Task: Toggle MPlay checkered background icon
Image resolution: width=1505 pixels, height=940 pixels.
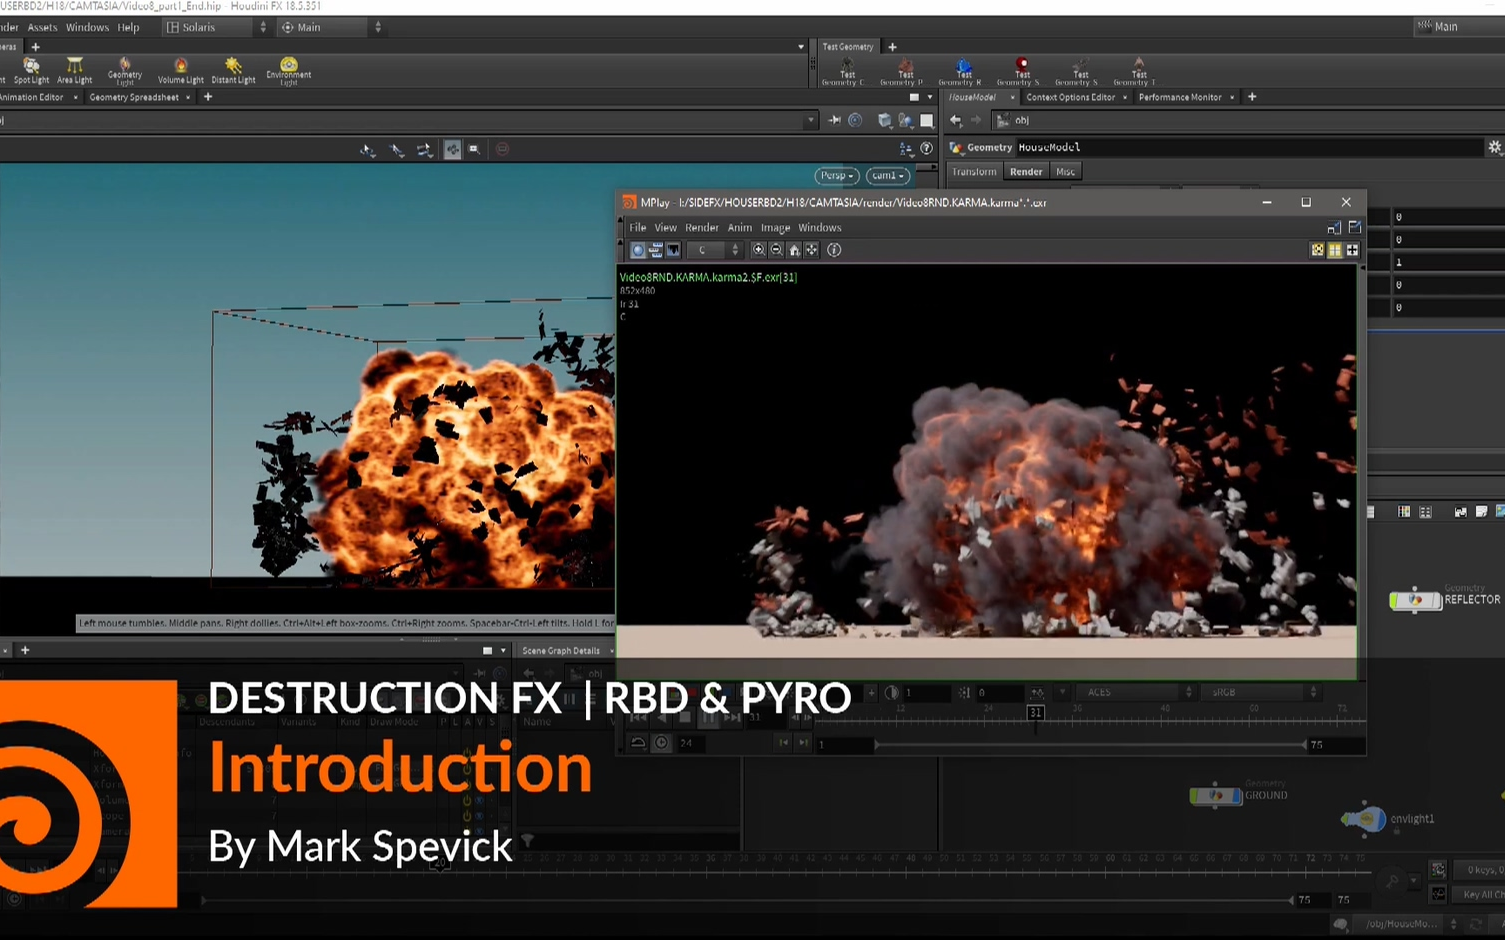Action: click(1317, 250)
